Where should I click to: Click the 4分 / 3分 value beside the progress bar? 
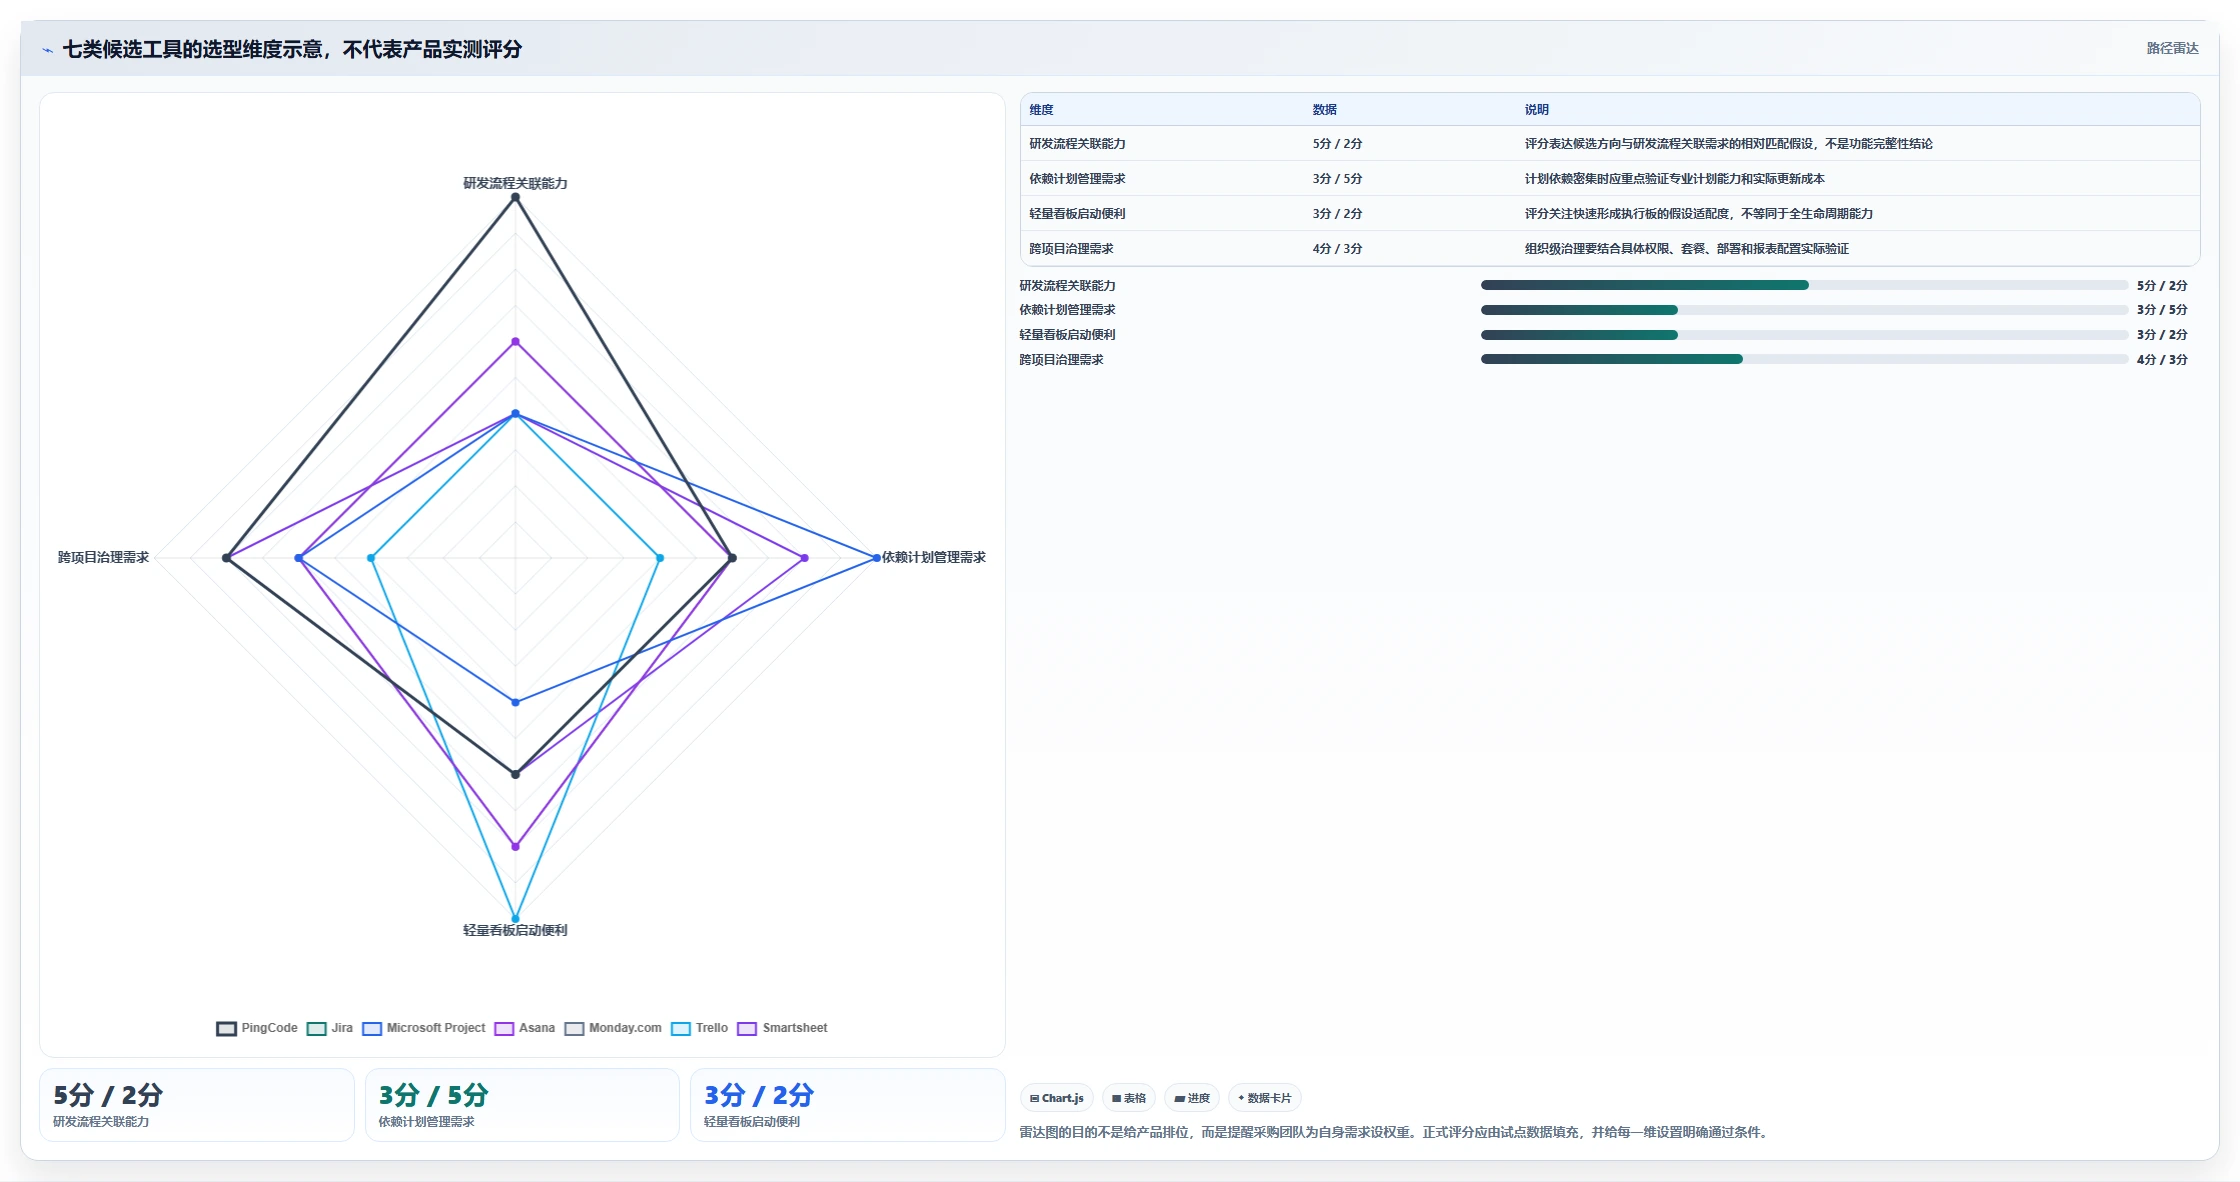tap(2162, 360)
